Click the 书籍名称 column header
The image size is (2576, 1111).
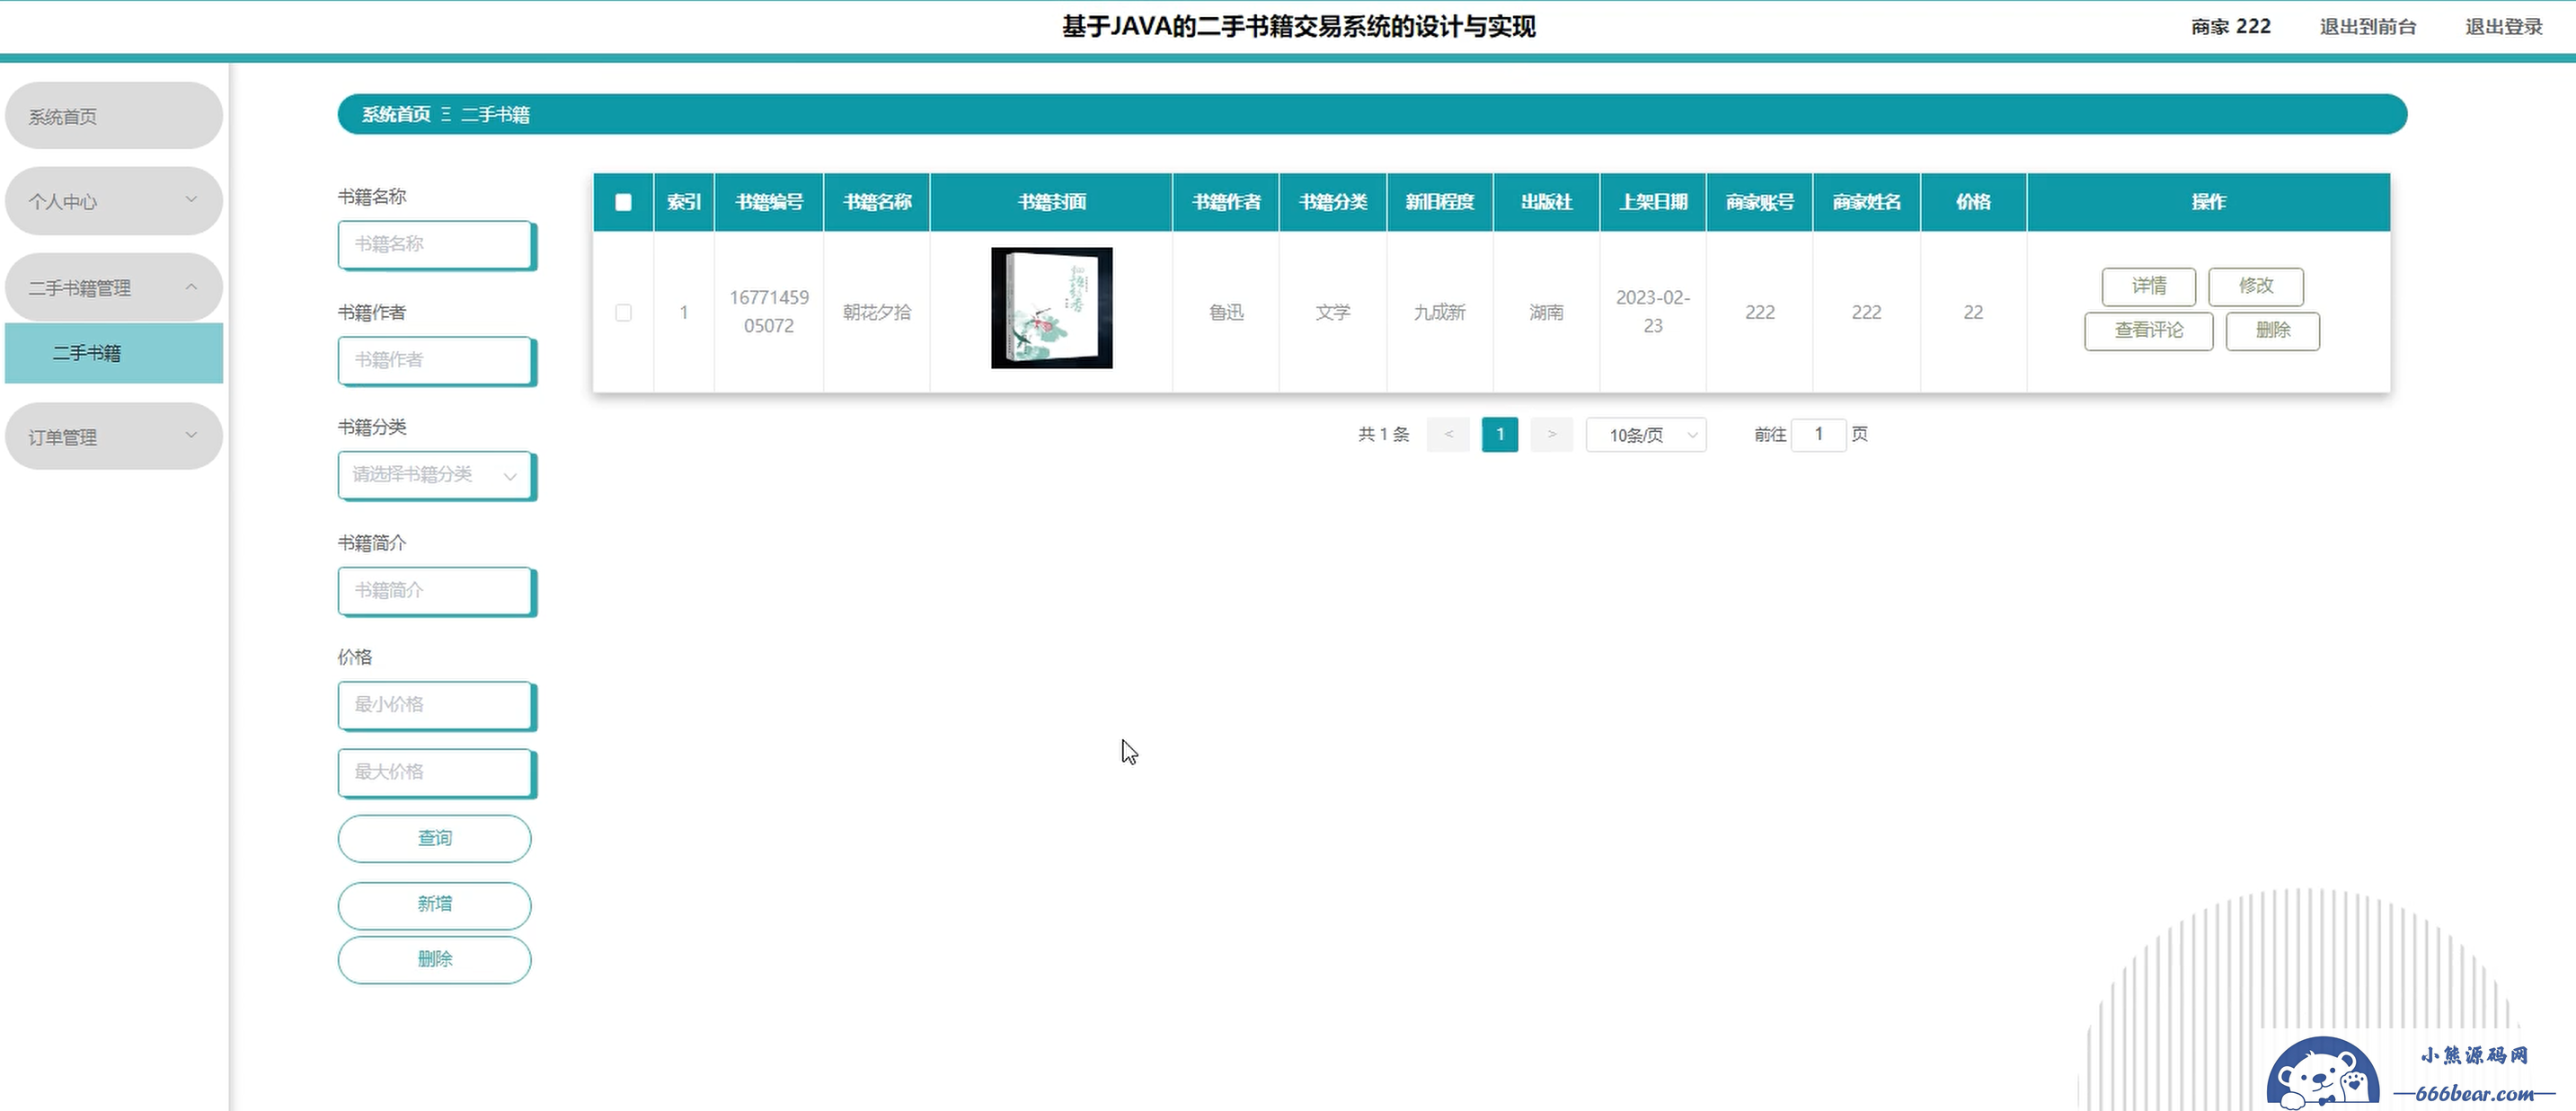coord(877,202)
